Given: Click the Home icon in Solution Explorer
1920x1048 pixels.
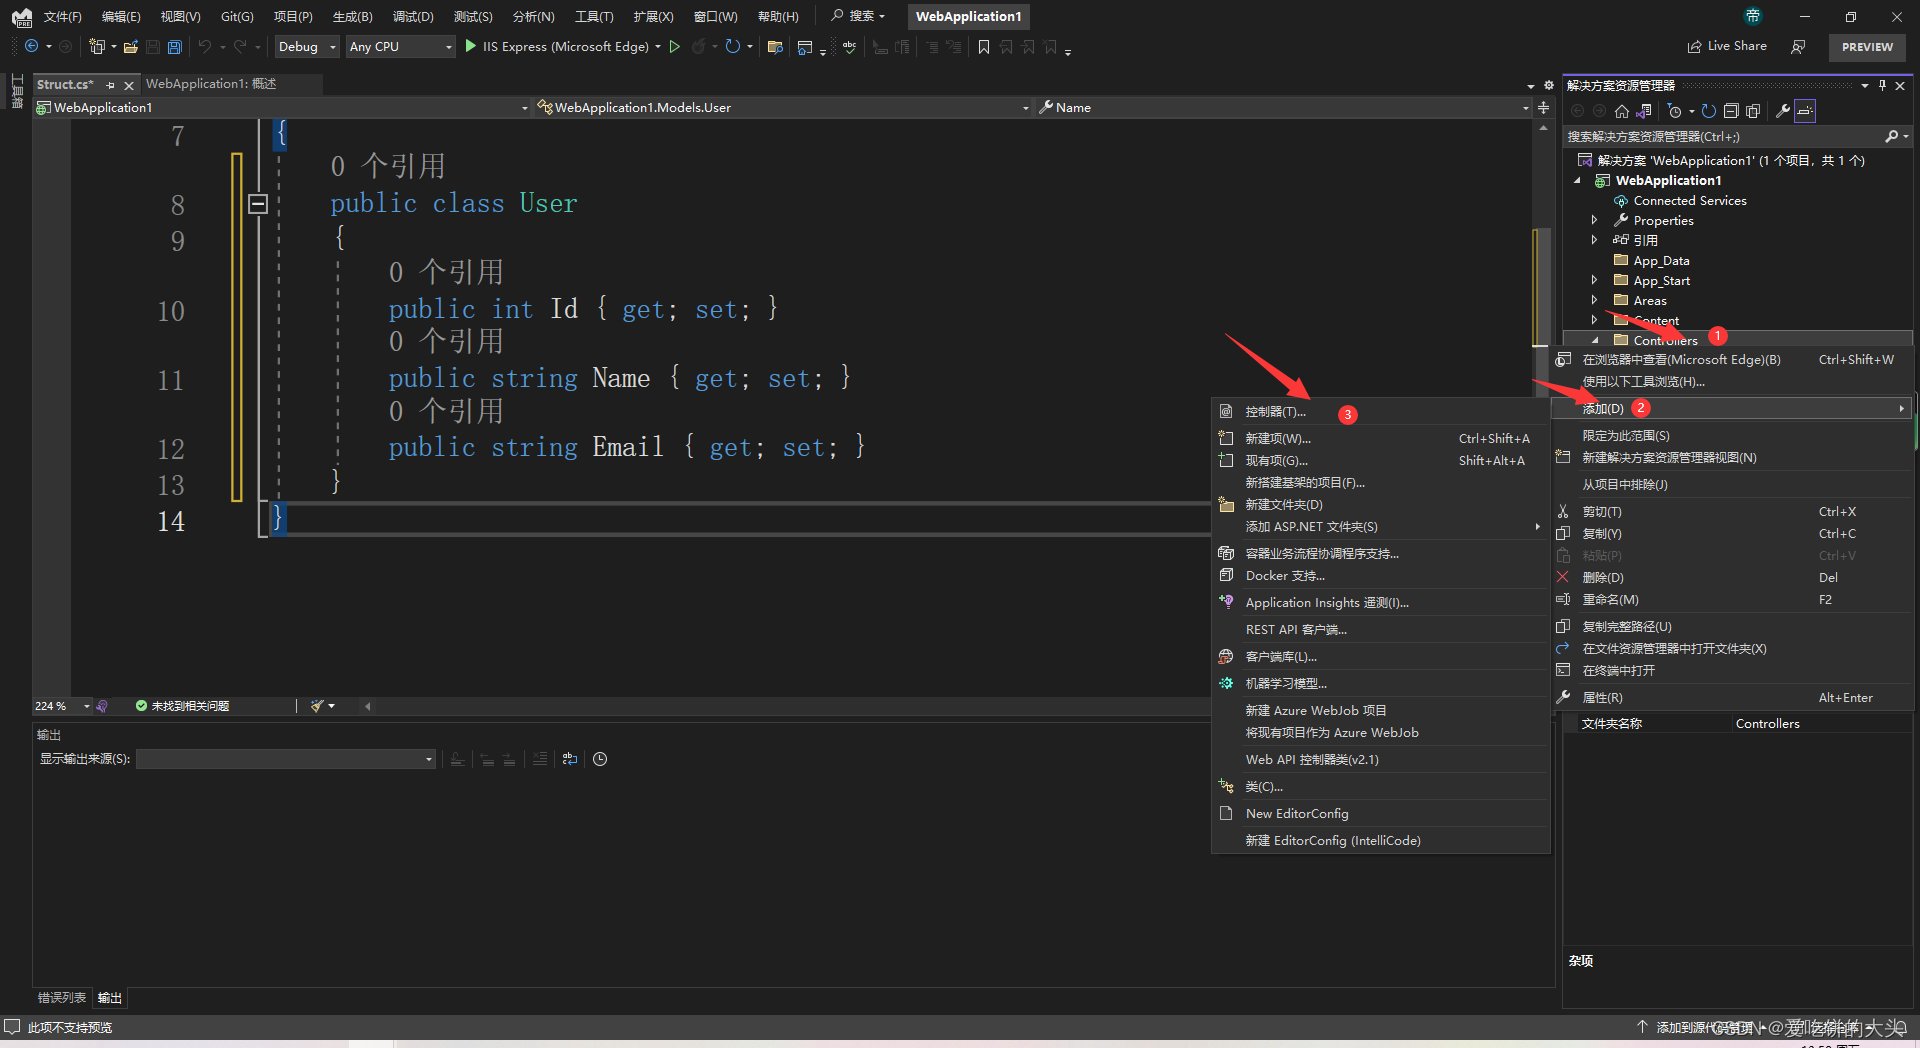Looking at the screenshot, I should (1622, 111).
